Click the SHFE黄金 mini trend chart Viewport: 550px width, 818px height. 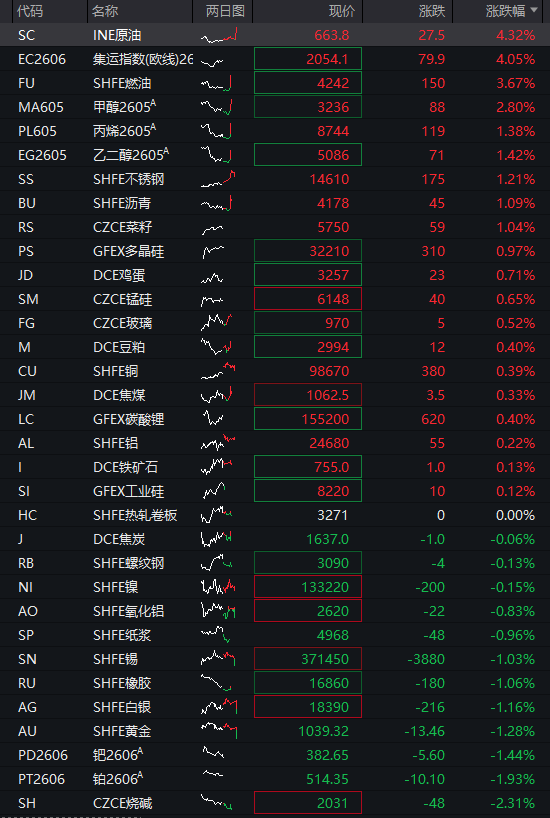click(x=219, y=731)
